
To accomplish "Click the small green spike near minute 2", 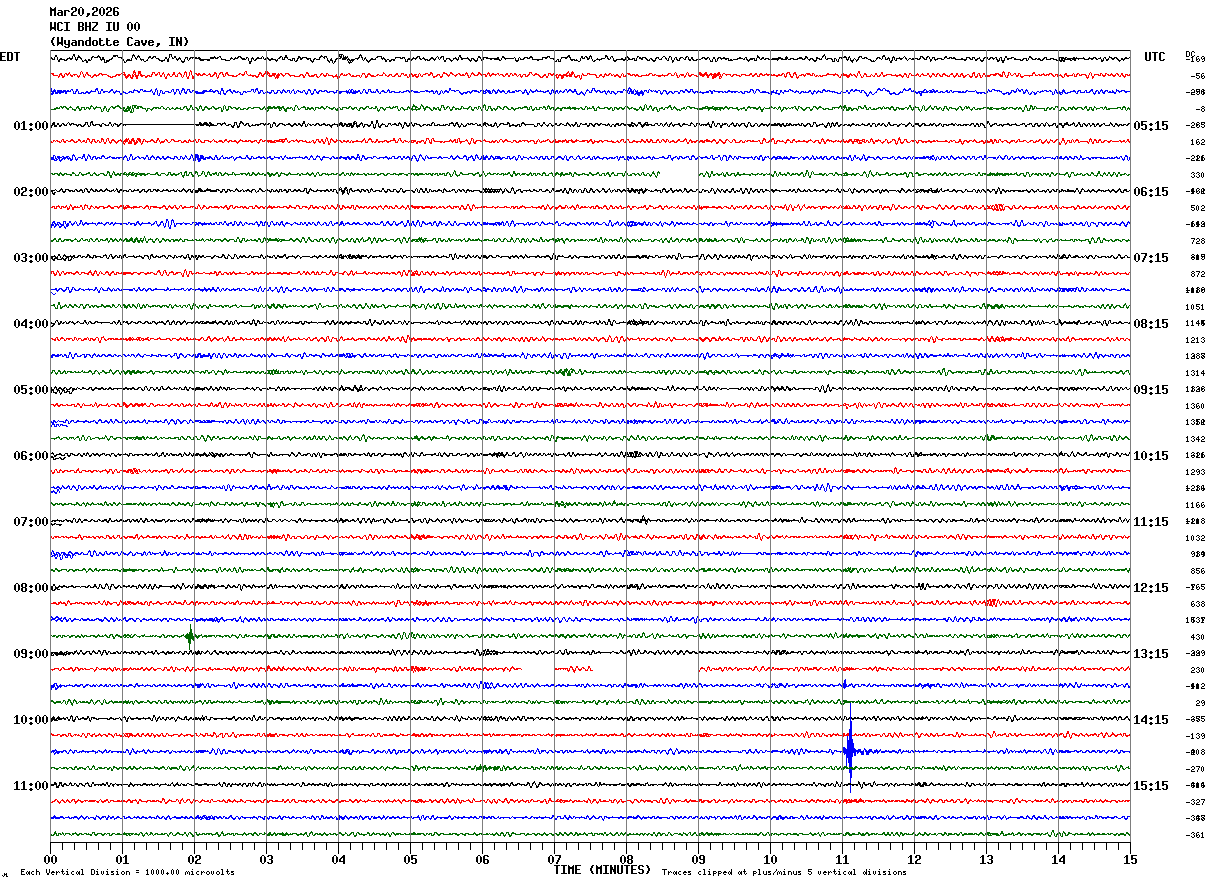I will pyautogui.click(x=191, y=636).
